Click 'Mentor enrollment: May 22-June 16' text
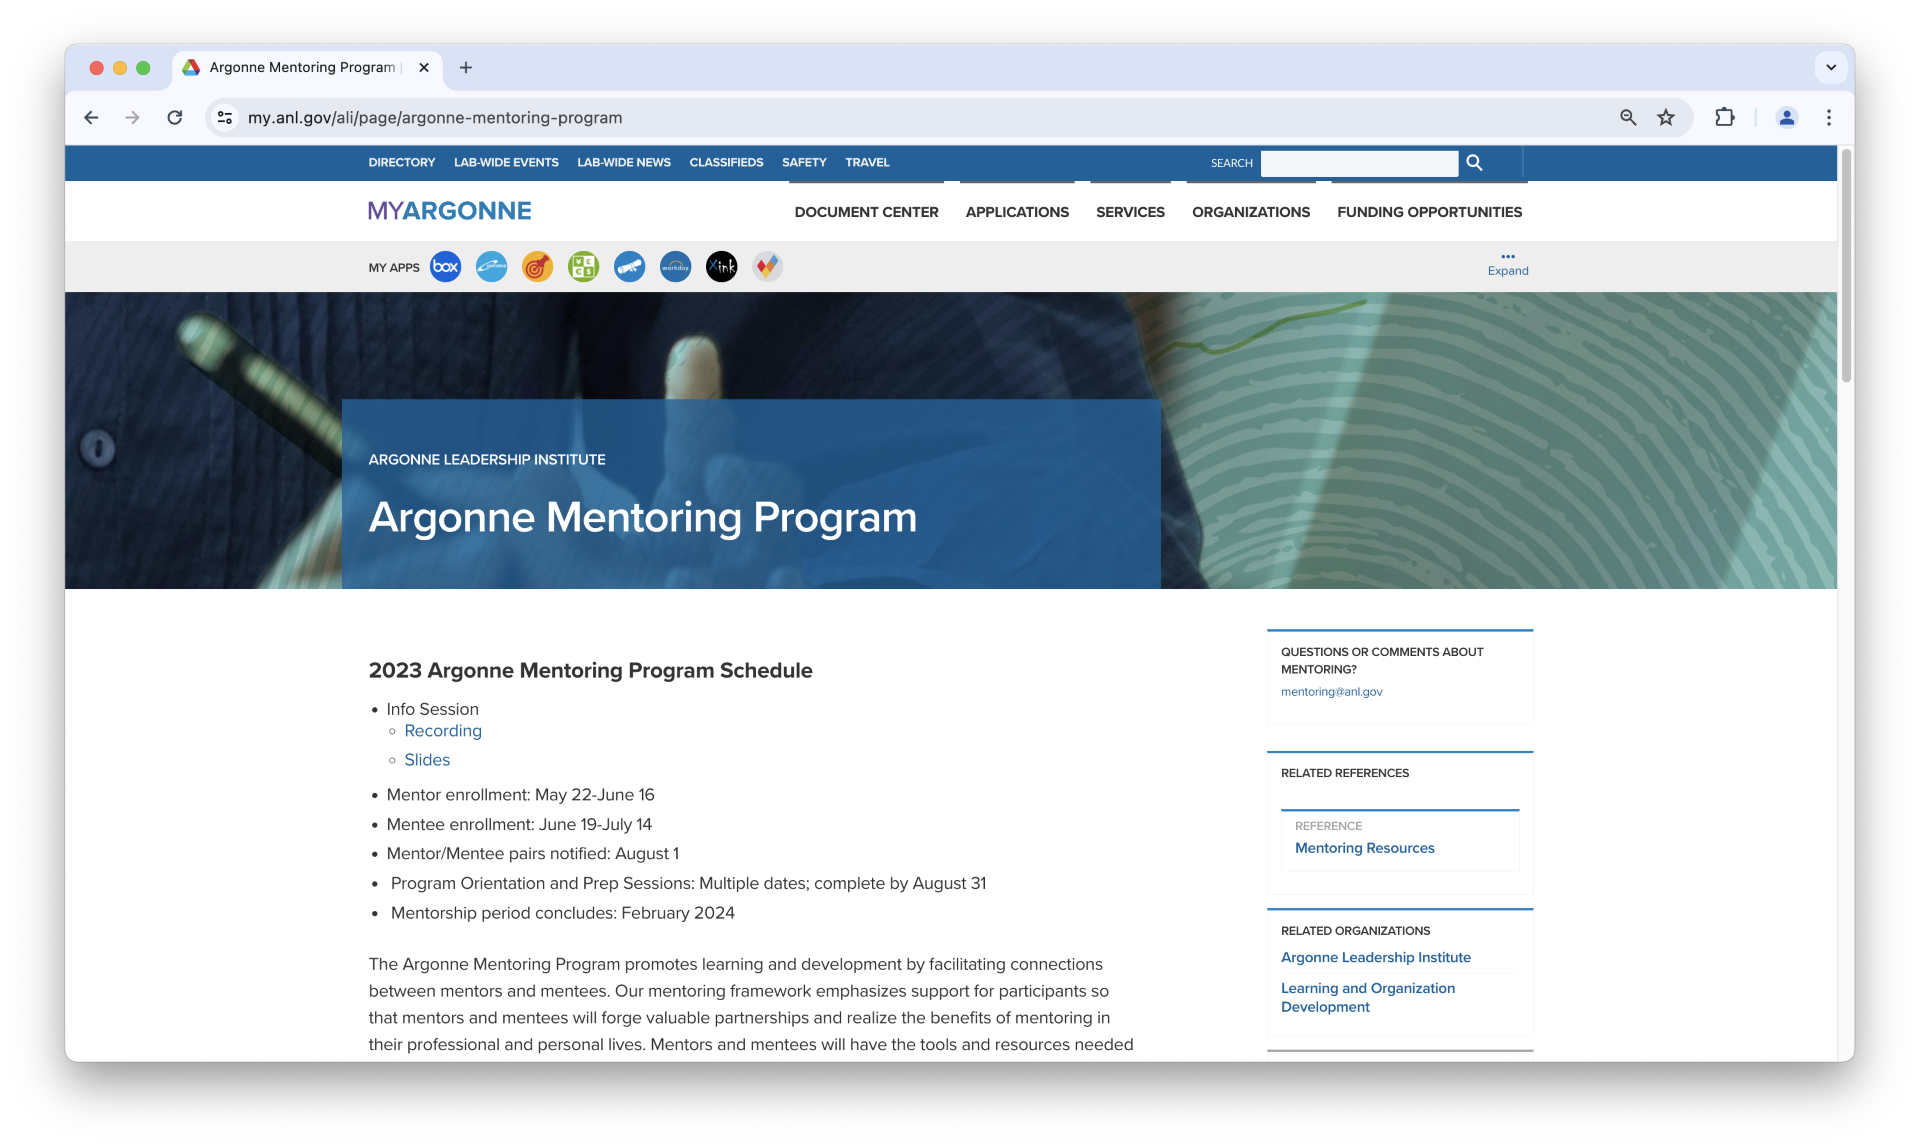This screenshot has height=1148, width=1920. (x=520, y=795)
